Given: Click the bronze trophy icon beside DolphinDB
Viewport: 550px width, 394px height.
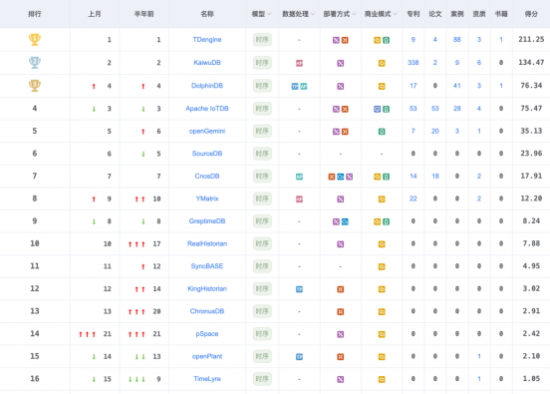Looking at the screenshot, I should pyautogui.click(x=35, y=86).
